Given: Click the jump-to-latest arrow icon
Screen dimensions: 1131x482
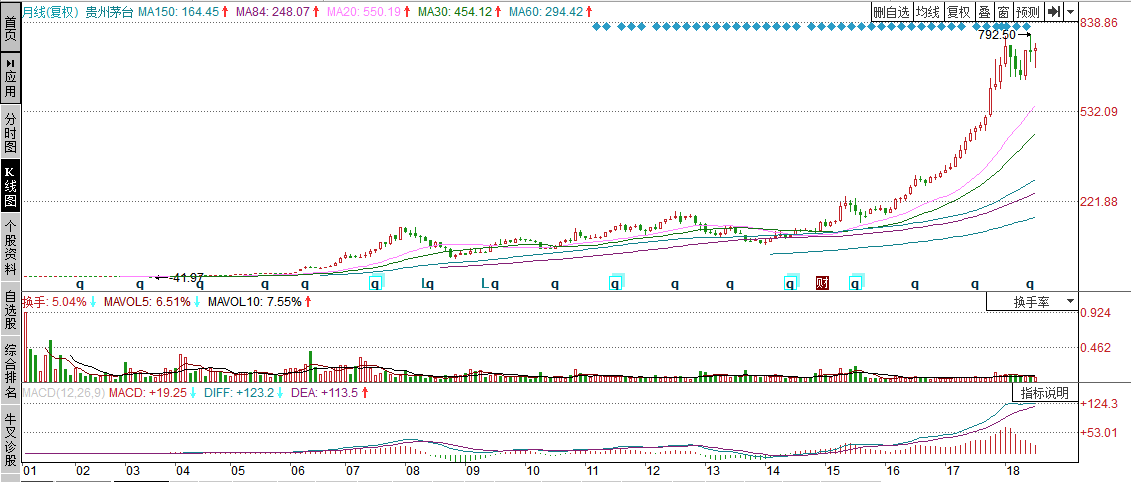Looking at the screenshot, I should point(1053,12).
